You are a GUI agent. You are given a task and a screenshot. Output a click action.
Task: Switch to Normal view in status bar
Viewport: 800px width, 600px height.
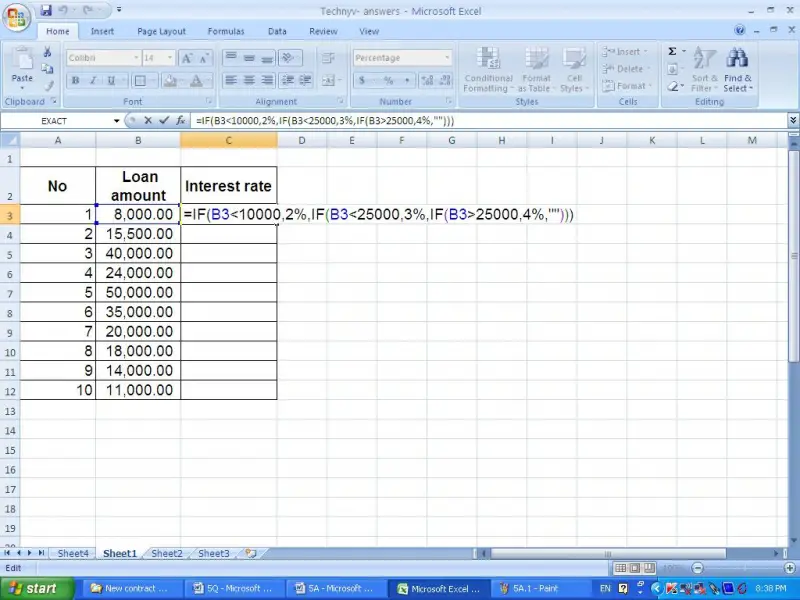tap(620, 568)
